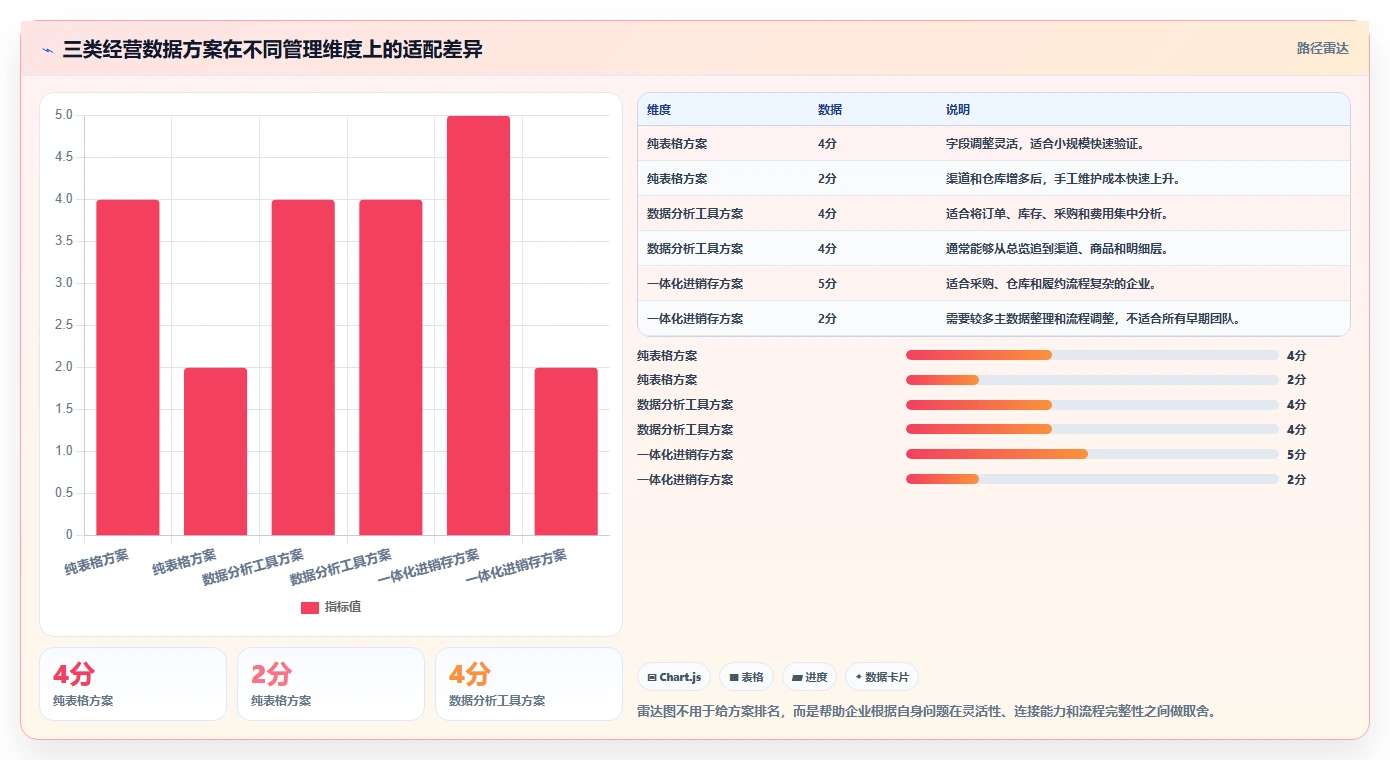
Task: Select the title 三类经营数据方案在不同管理维度上的适配差异
Action: coord(273,49)
